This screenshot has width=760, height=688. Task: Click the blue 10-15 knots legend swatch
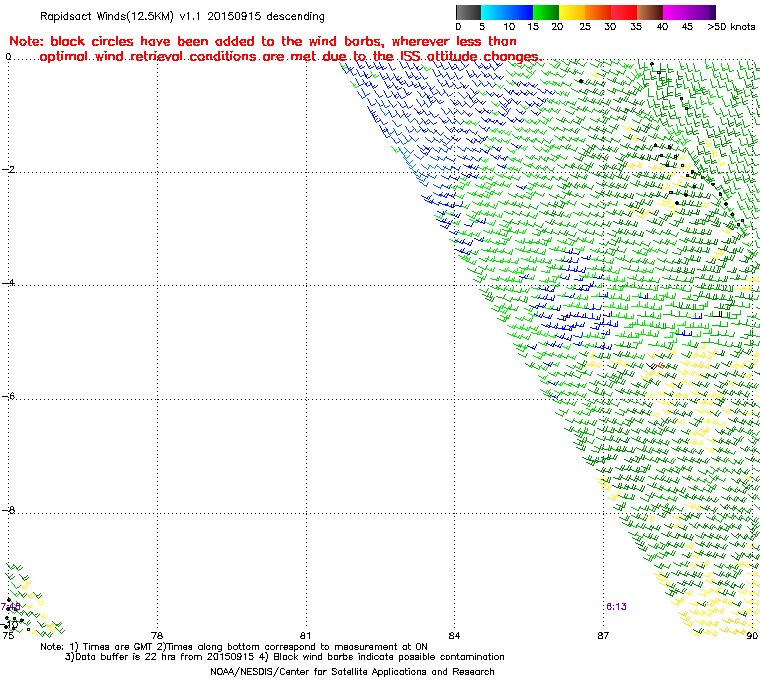[x=520, y=12]
